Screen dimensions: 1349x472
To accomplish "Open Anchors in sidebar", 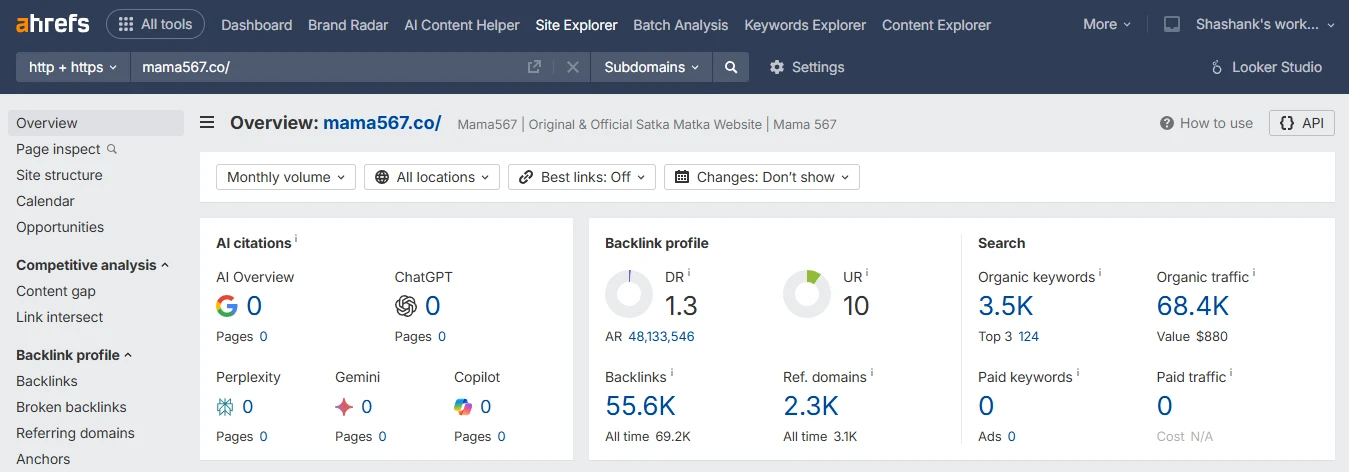I will (43, 459).
